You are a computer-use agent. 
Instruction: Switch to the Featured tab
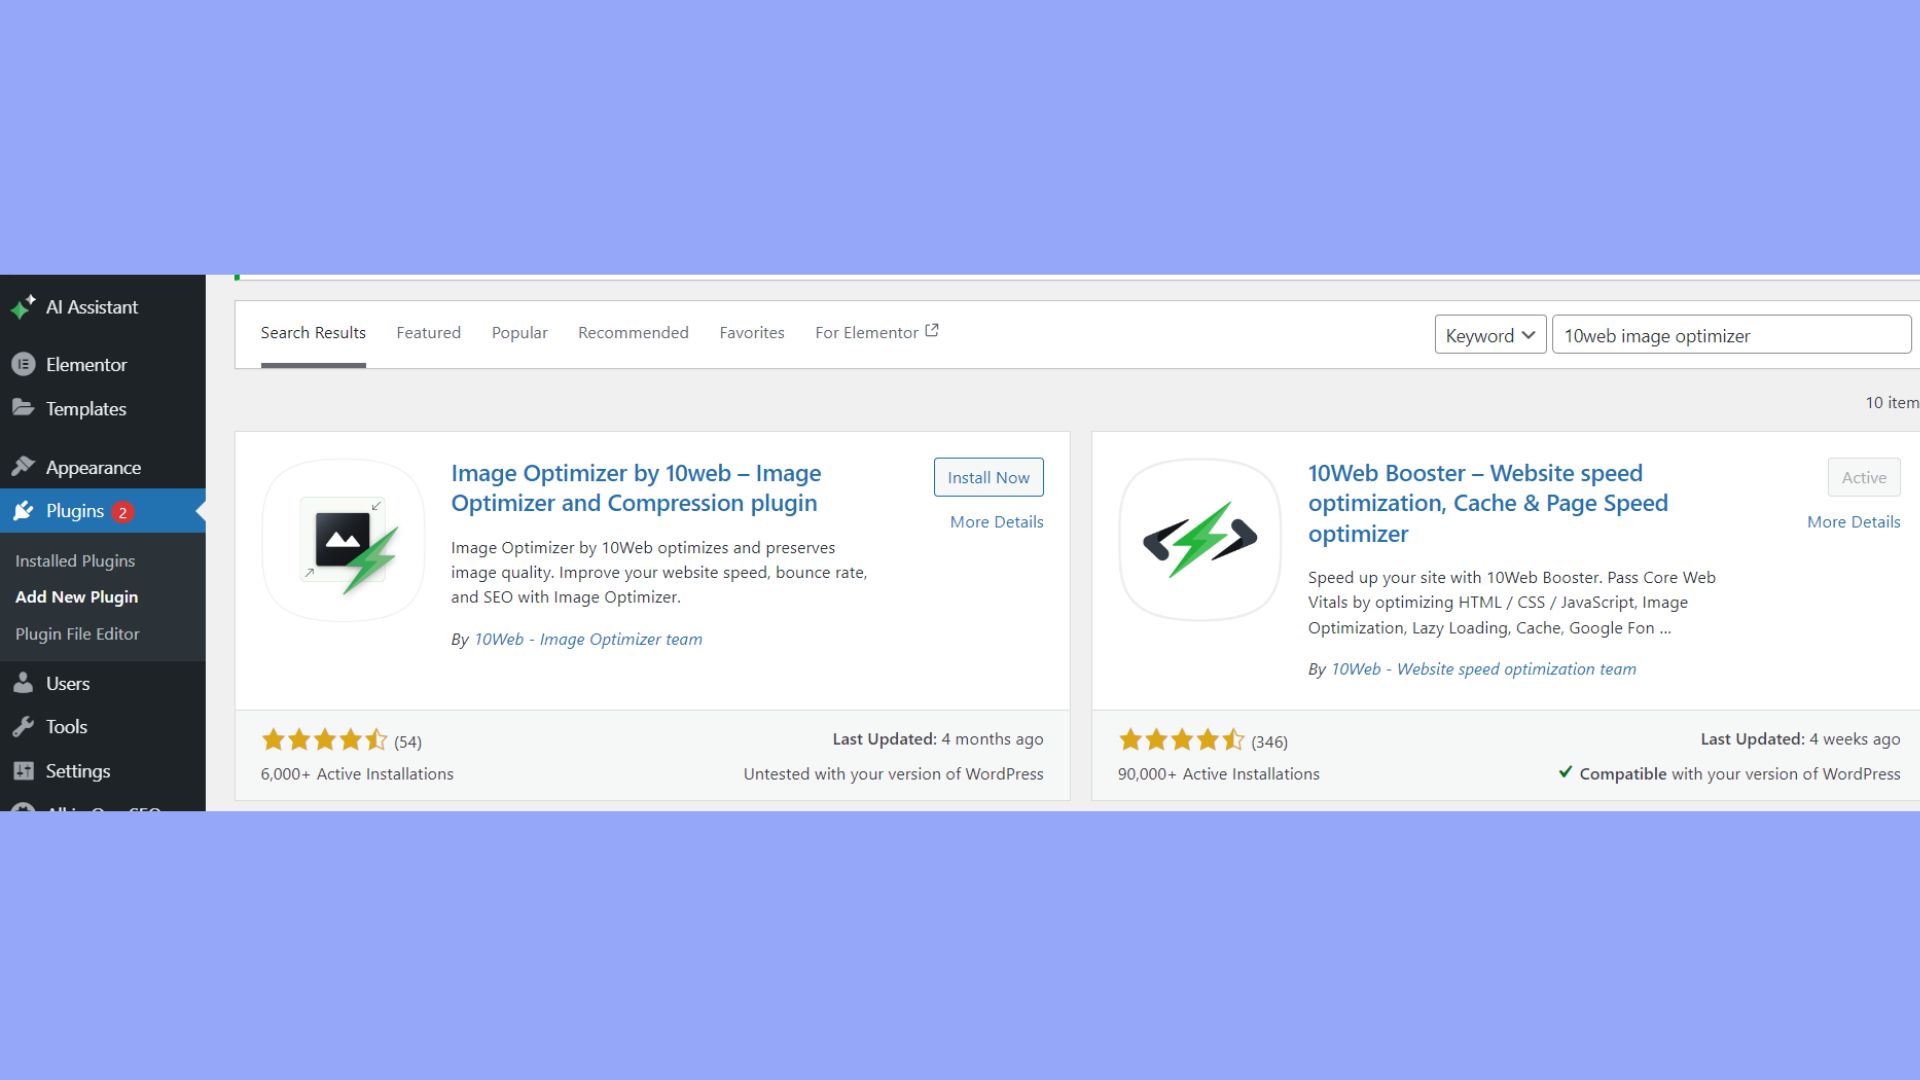pyautogui.click(x=428, y=332)
